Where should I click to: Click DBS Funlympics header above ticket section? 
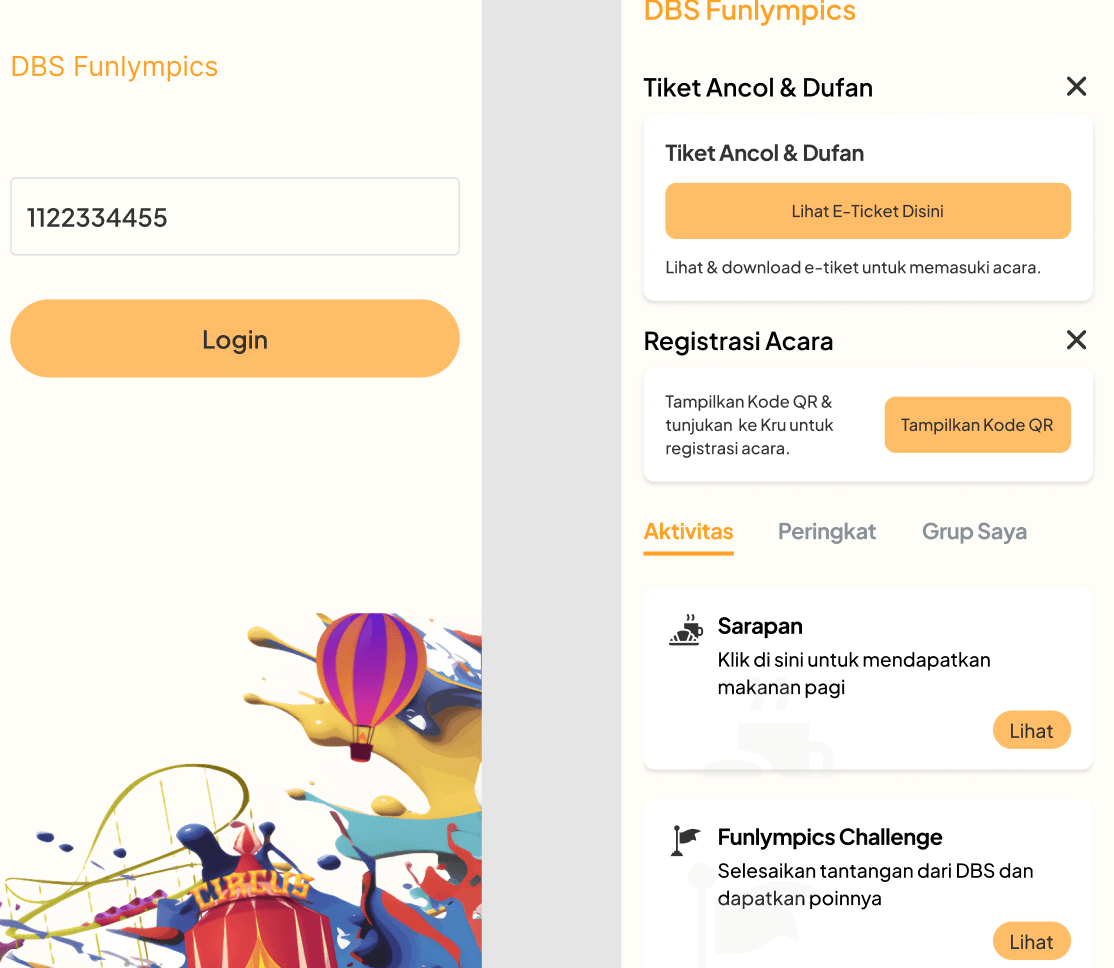pyautogui.click(x=750, y=12)
